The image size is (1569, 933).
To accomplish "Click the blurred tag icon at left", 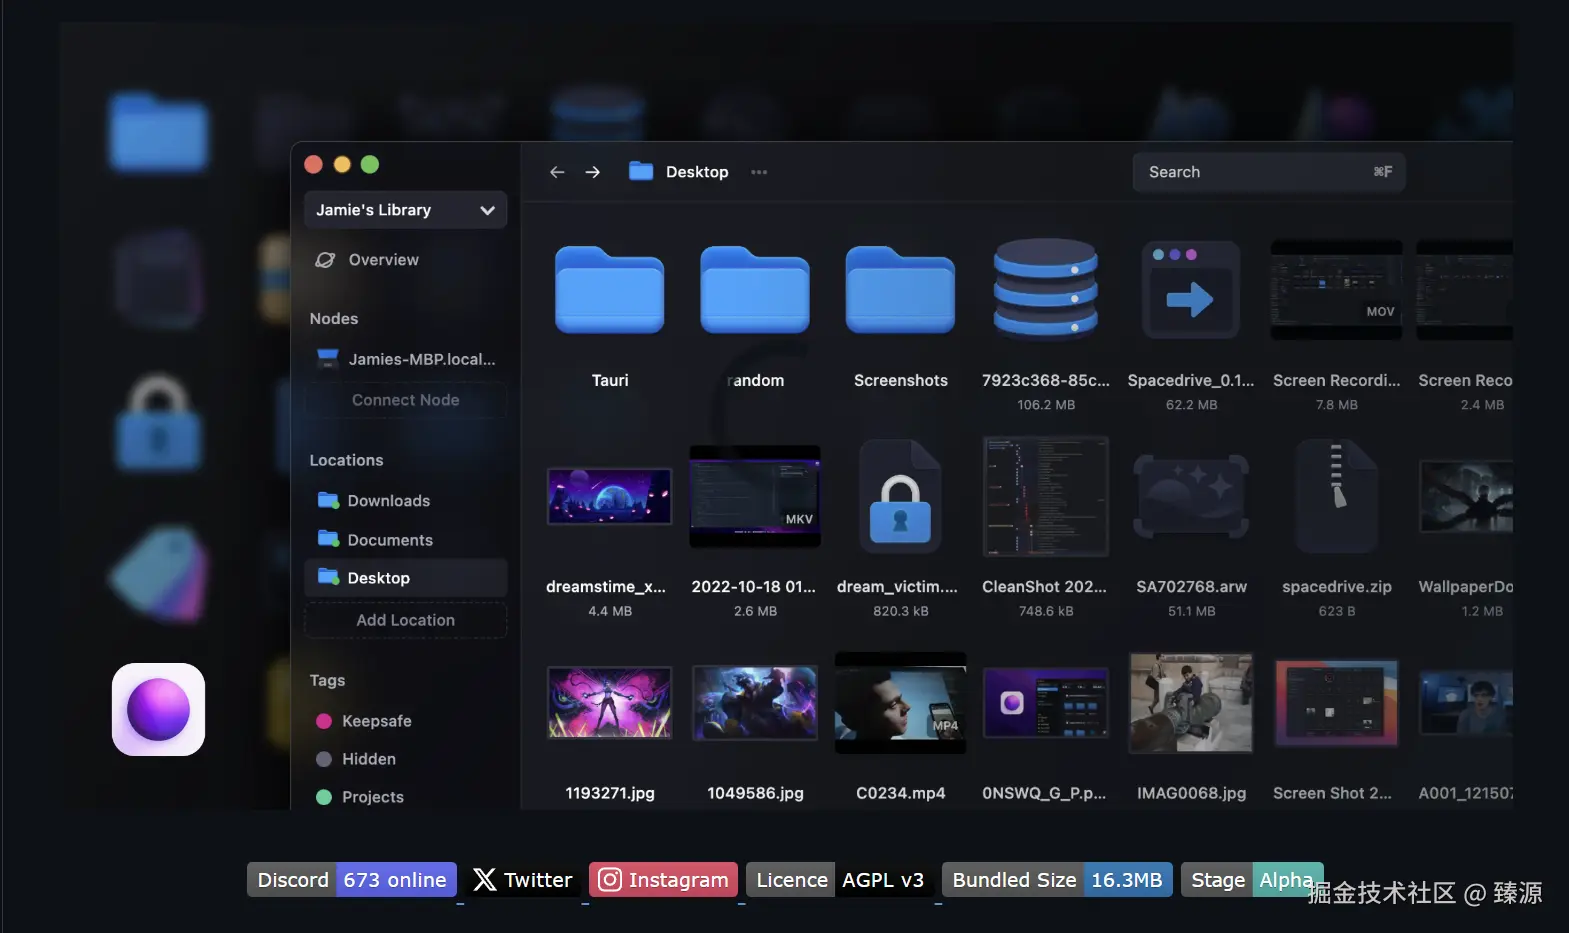I will point(160,573).
